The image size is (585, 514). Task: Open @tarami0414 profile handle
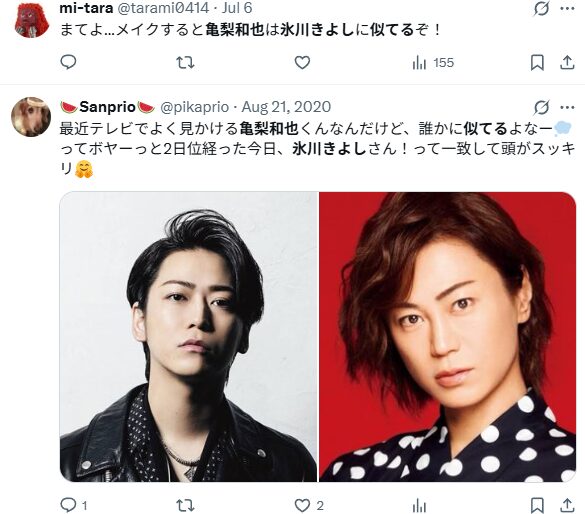coord(163,8)
